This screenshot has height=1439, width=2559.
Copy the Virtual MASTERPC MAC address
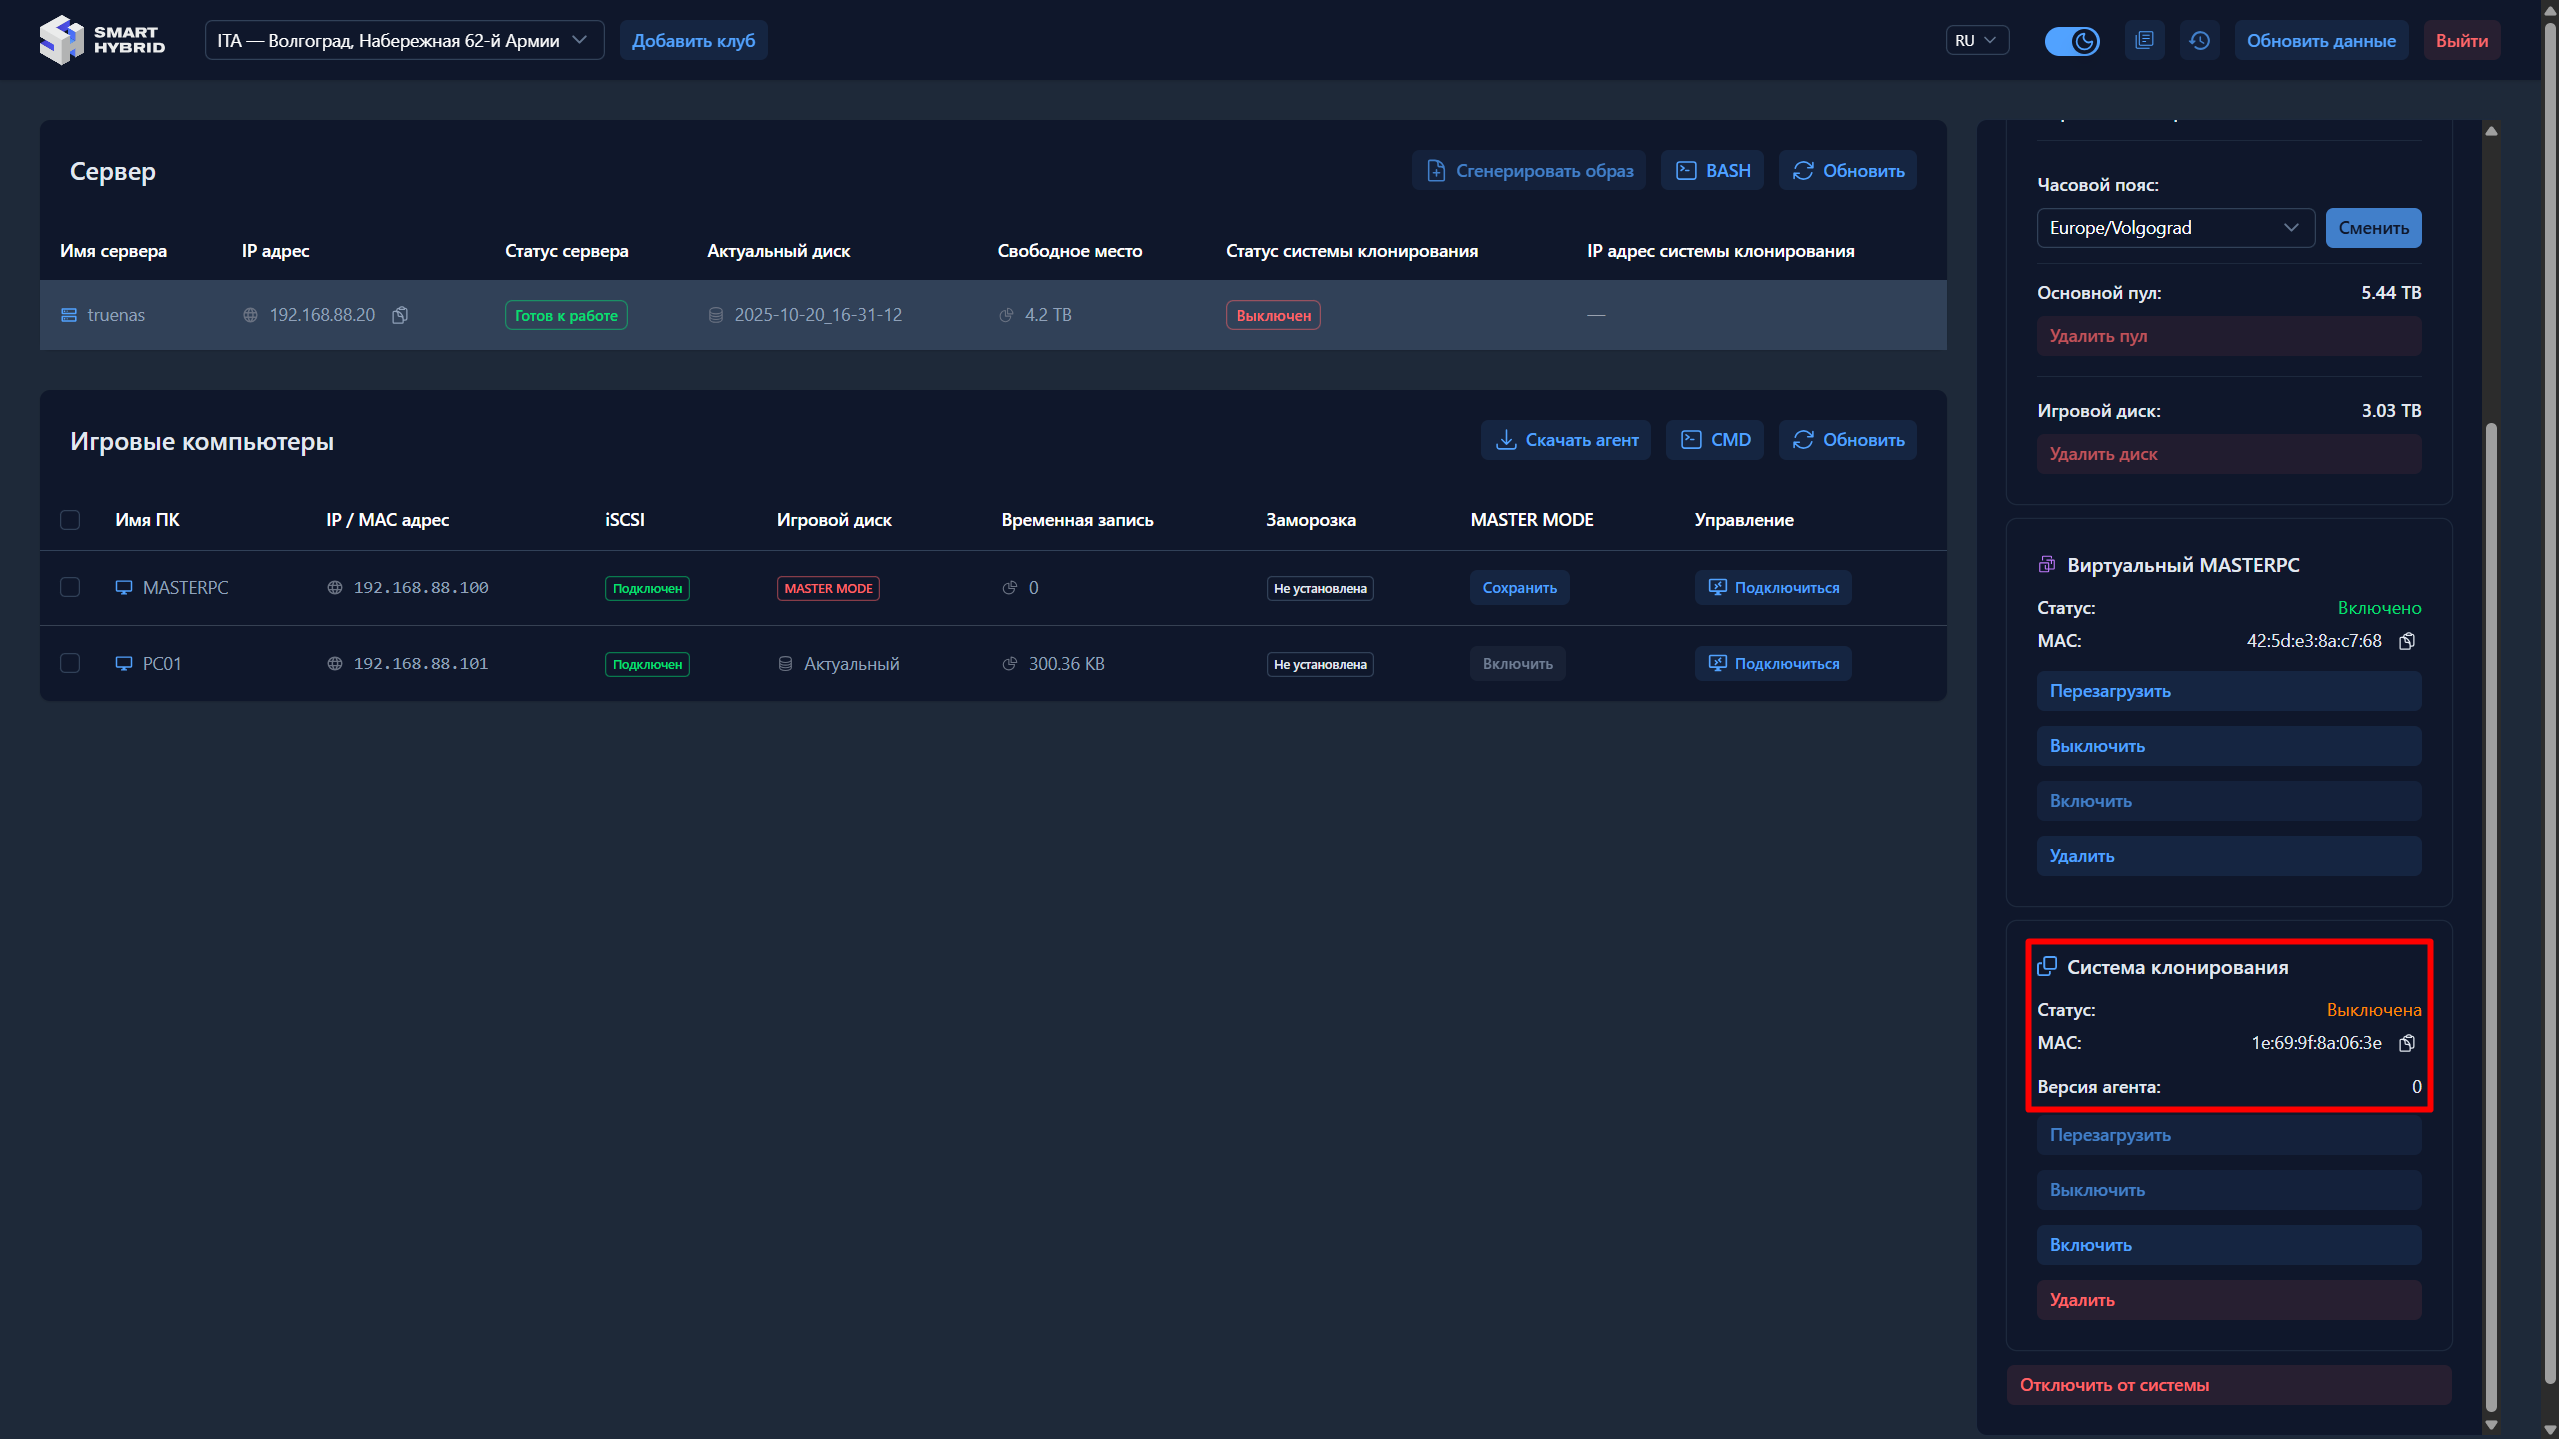[x=2407, y=641]
